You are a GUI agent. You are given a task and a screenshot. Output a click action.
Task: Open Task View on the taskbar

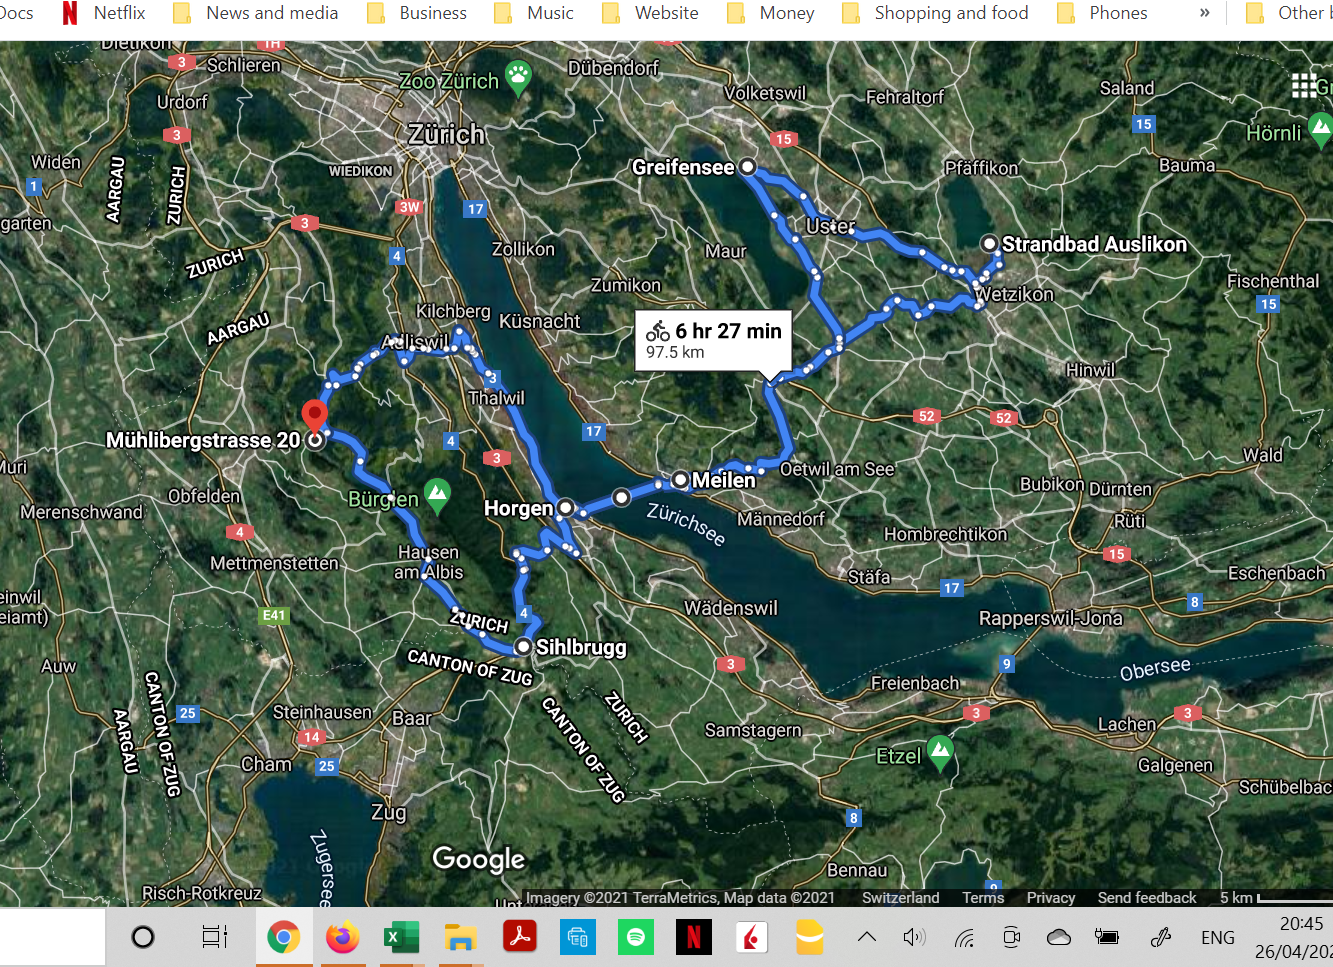[214, 937]
